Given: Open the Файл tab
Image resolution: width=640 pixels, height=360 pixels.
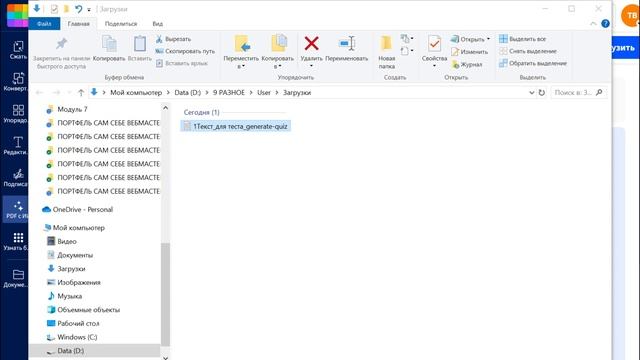Looking at the screenshot, I should tap(44, 24).
